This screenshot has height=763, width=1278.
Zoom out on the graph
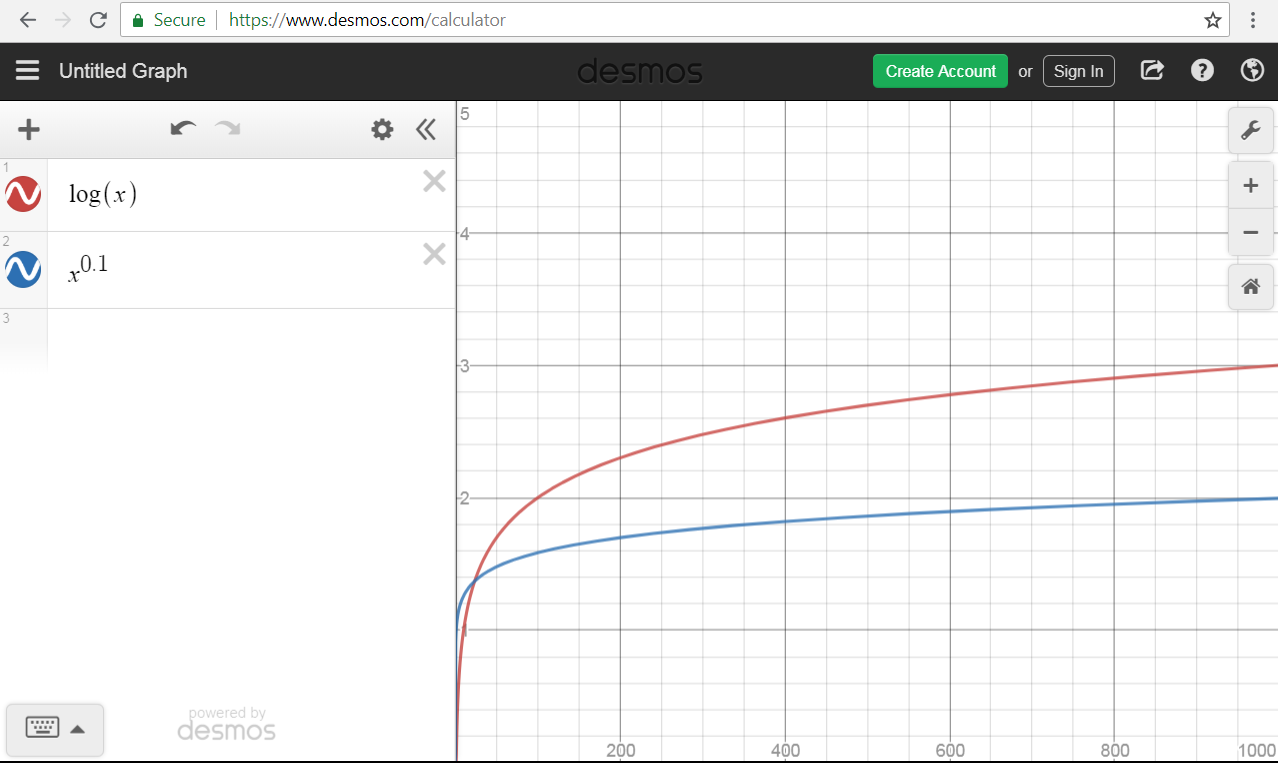[1250, 233]
